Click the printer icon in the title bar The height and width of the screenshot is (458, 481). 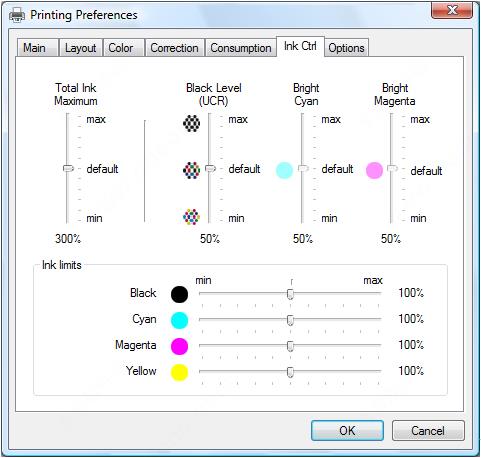[x=17, y=15]
